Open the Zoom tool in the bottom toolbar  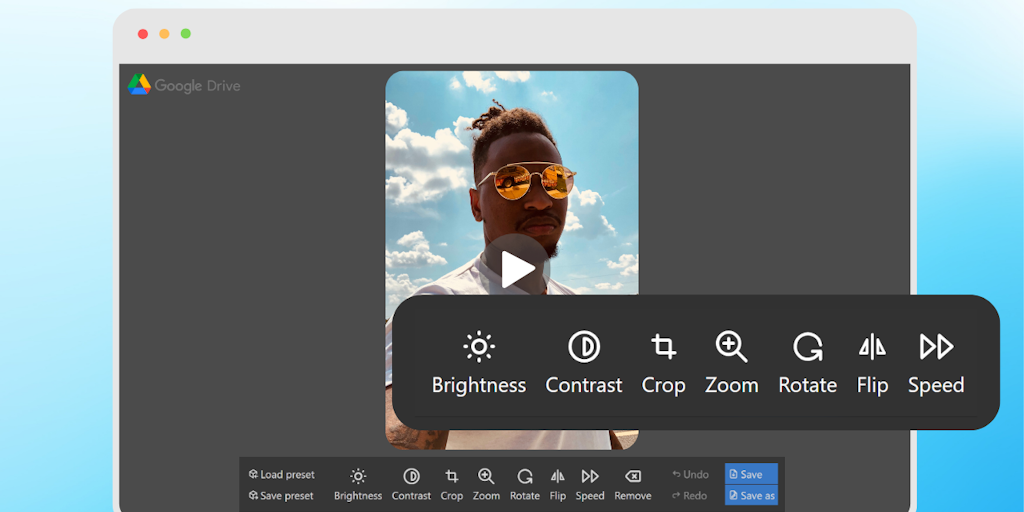pos(486,477)
